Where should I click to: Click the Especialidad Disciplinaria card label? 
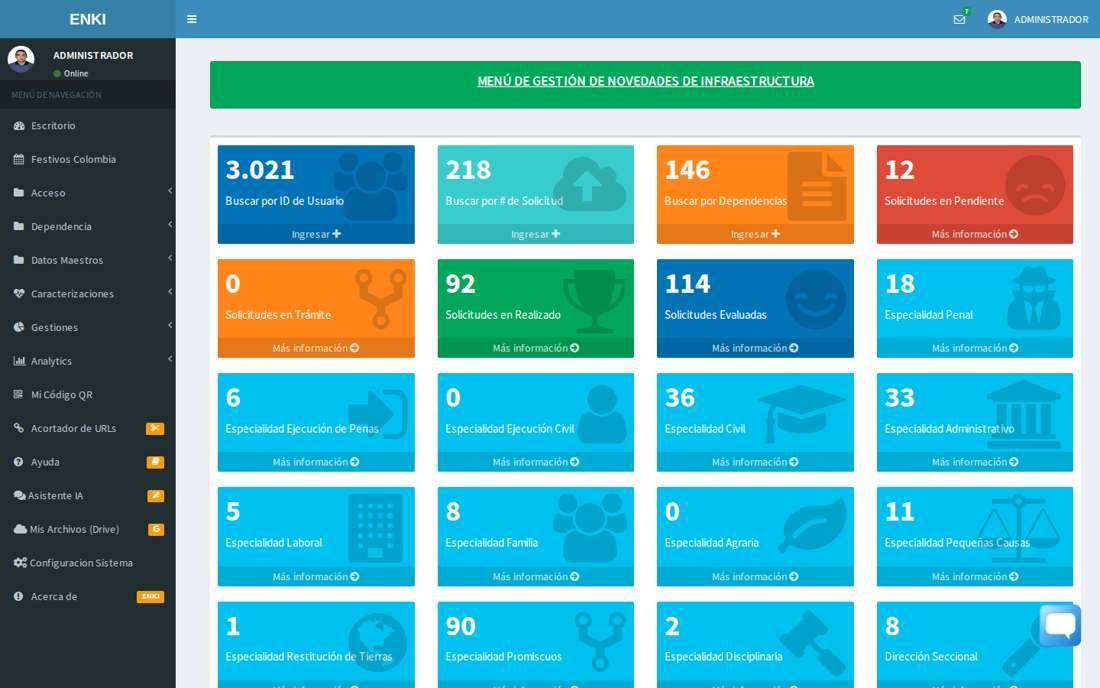723,656
